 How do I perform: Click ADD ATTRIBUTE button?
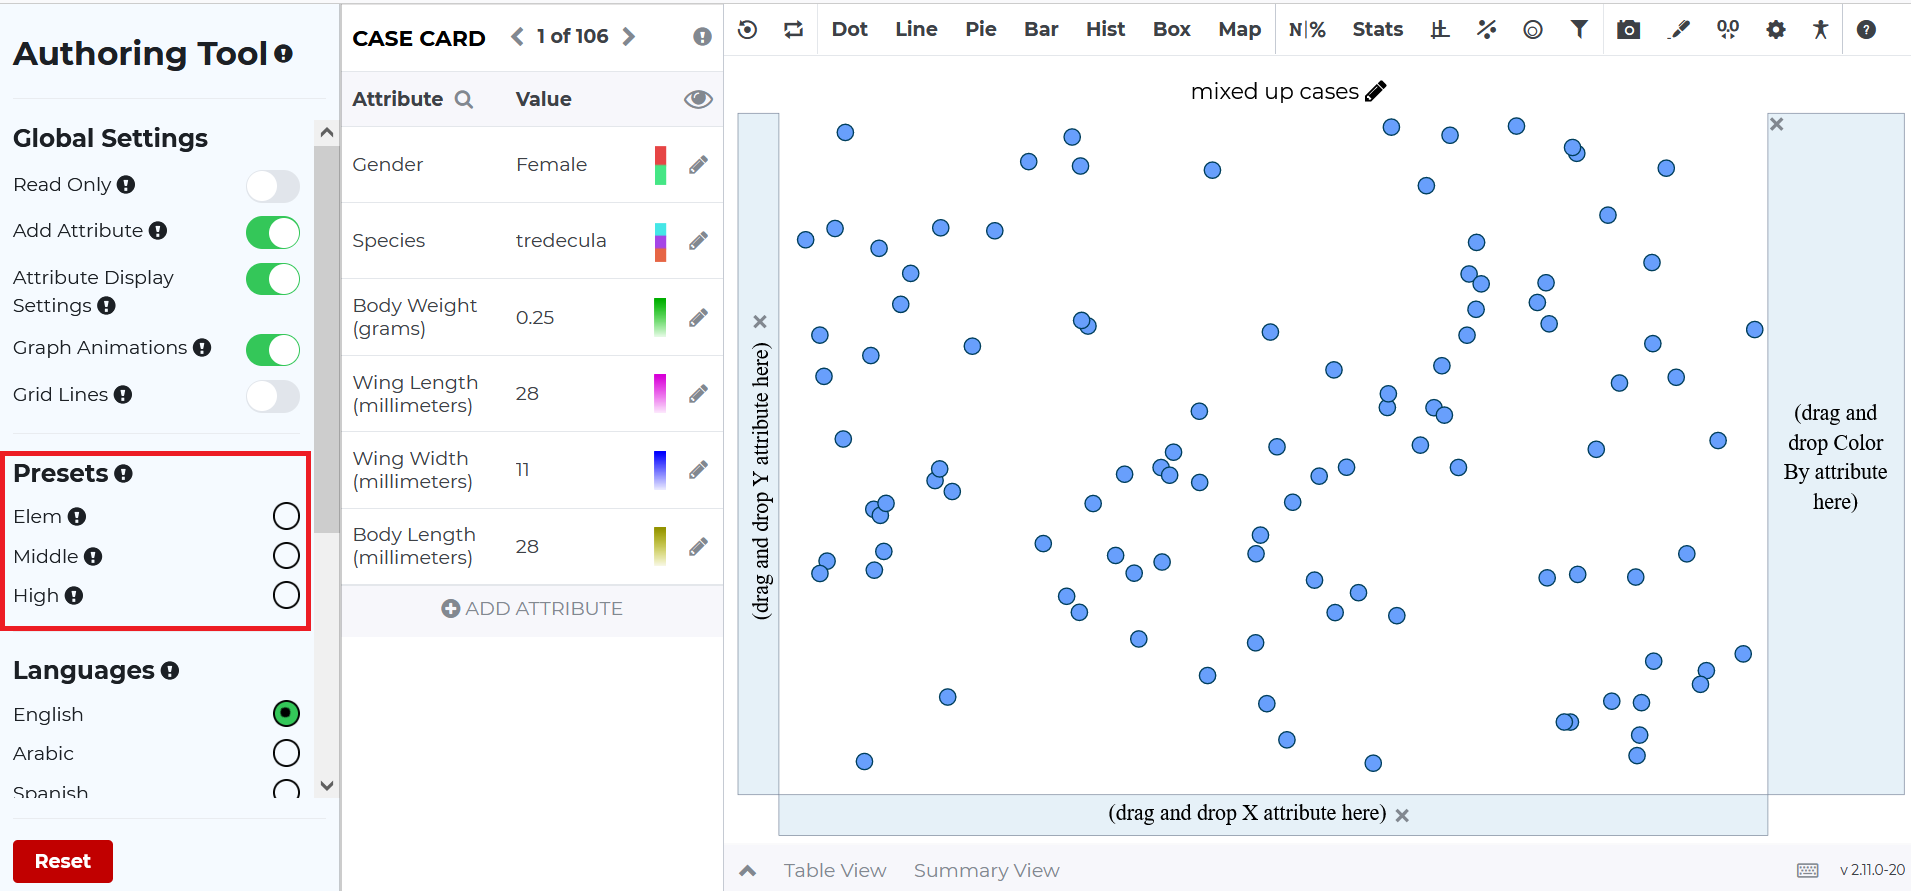[532, 609]
